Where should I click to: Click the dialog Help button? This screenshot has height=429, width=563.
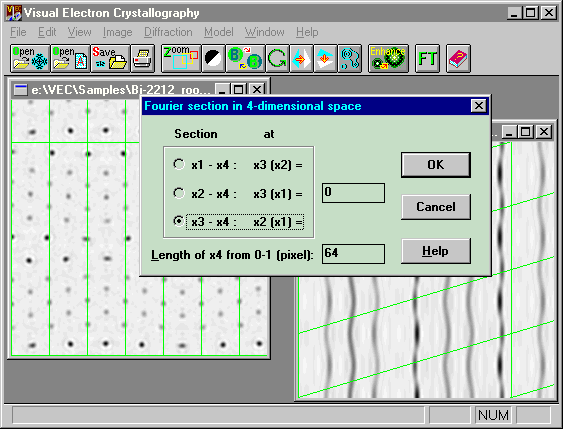click(436, 251)
